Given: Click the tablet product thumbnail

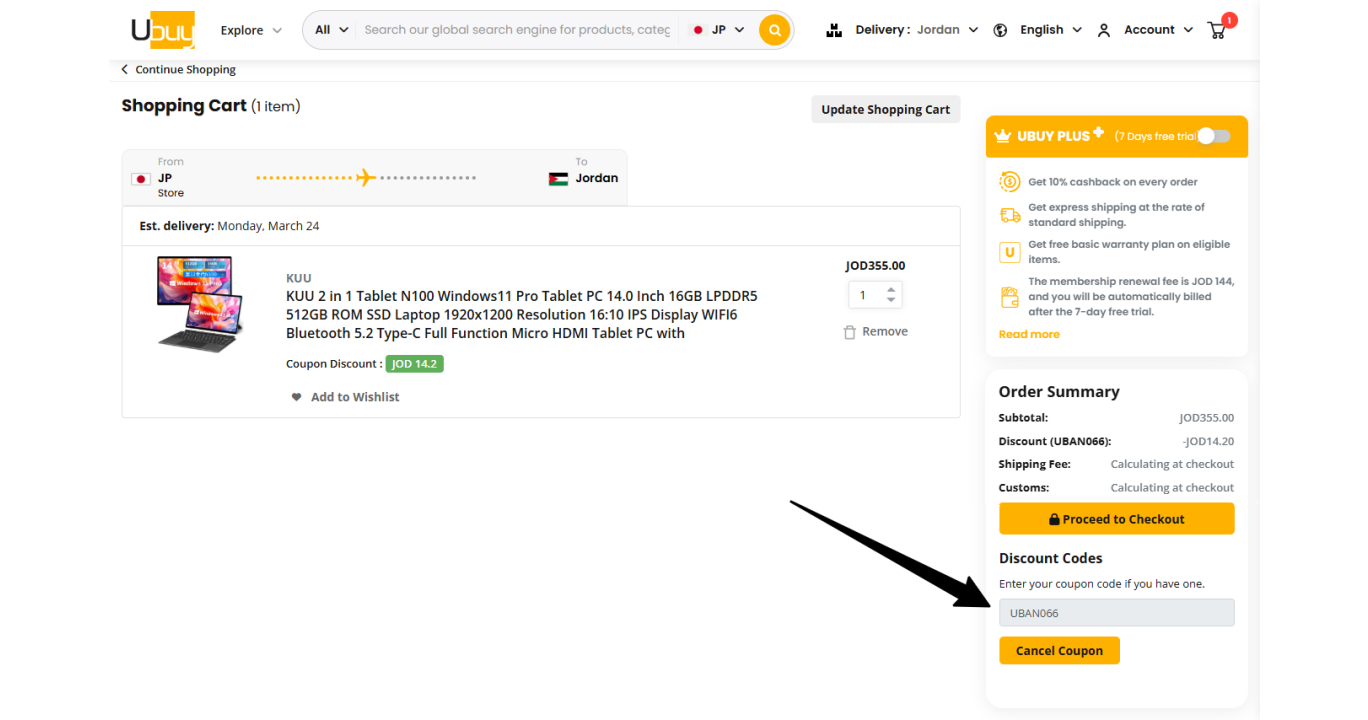Looking at the screenshot, I should [199, 304].
